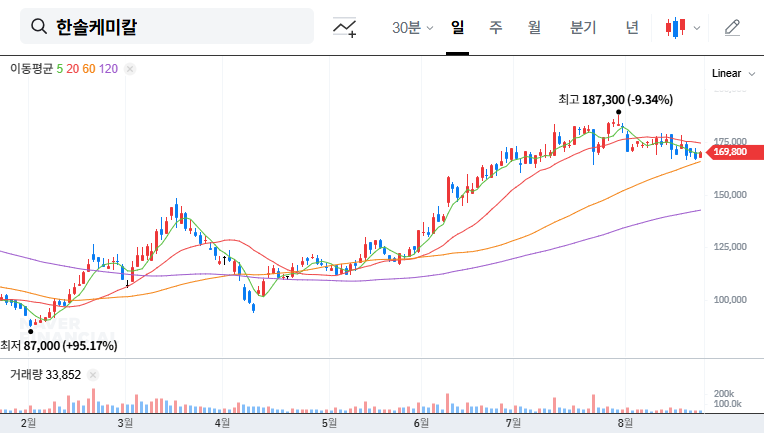Click the 7월 date axis label
The width and height of the screenshot is (764, 433).
[x=513, y=423]
